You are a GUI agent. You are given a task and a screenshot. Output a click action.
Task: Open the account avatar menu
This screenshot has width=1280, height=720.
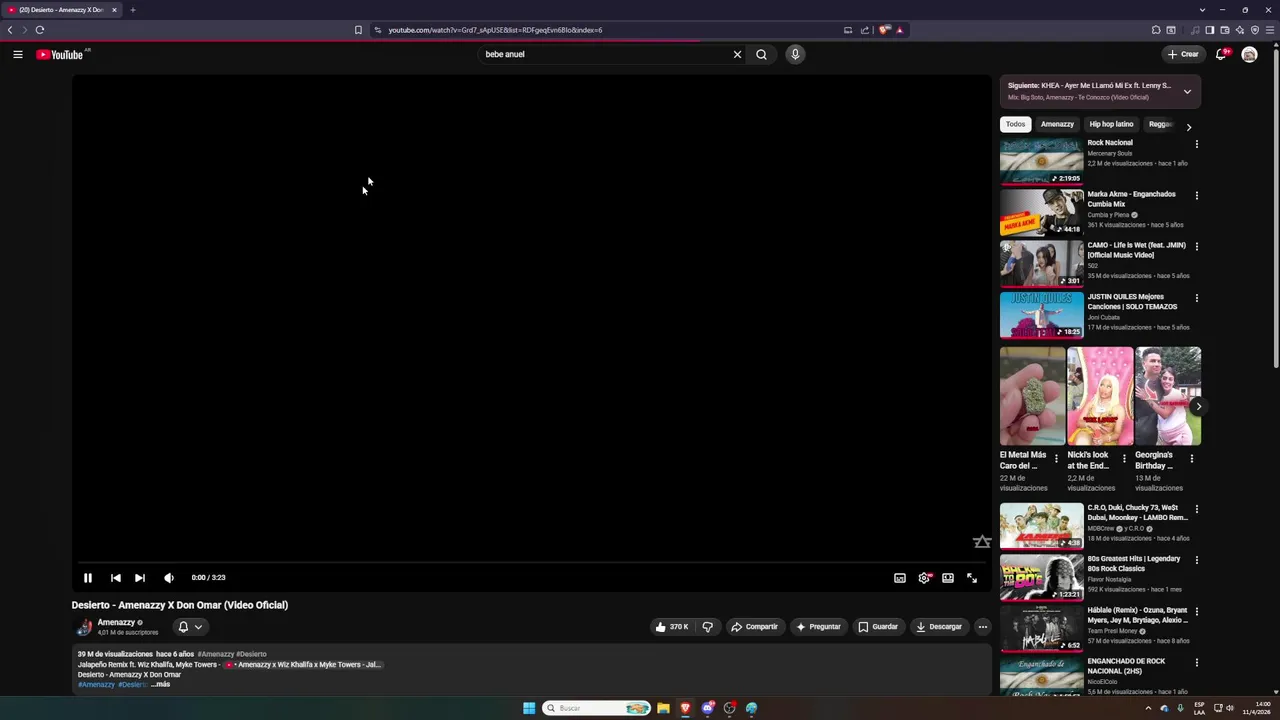click(x=1249, y=54)
